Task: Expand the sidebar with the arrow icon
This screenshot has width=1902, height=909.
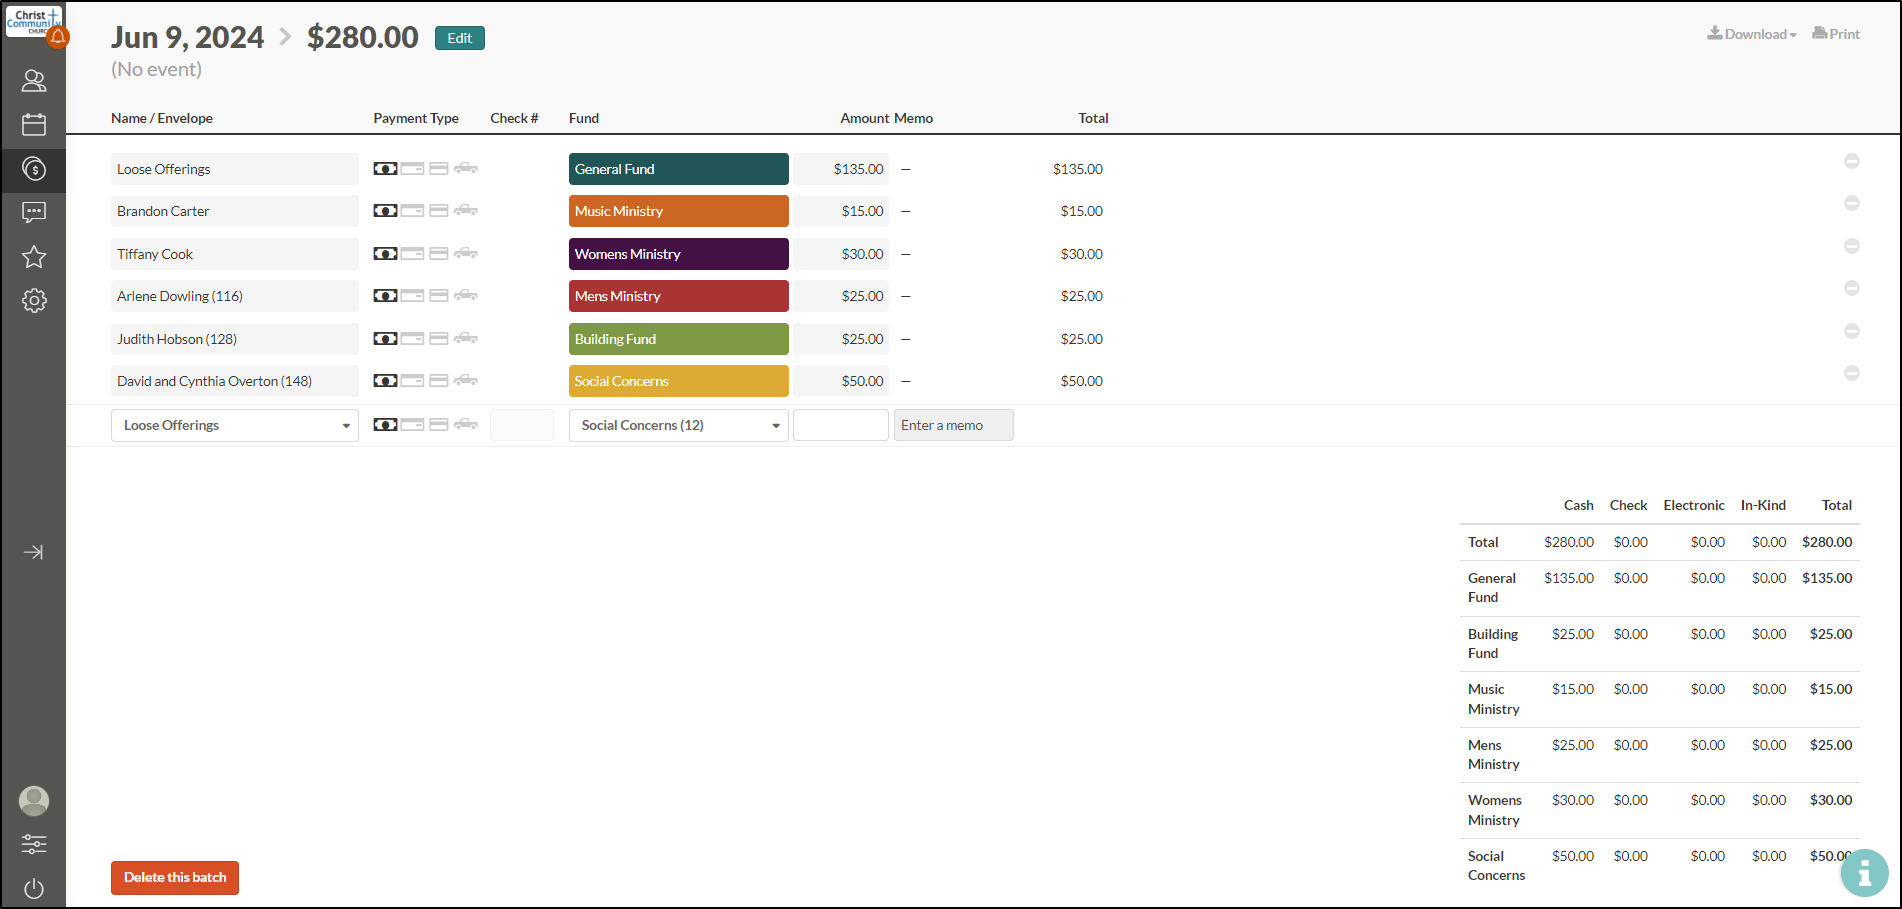Action: pyautogui.click(x=34, y=552)
